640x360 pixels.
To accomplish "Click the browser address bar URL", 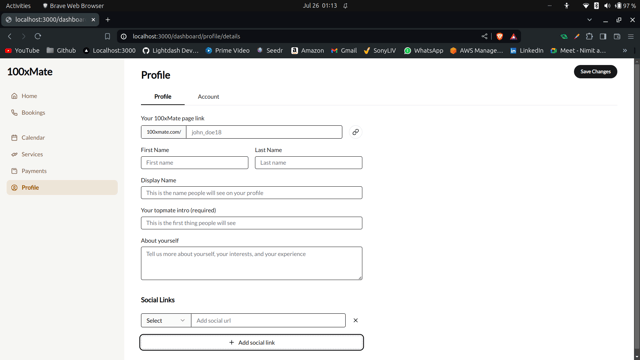I will coord(186,36).
